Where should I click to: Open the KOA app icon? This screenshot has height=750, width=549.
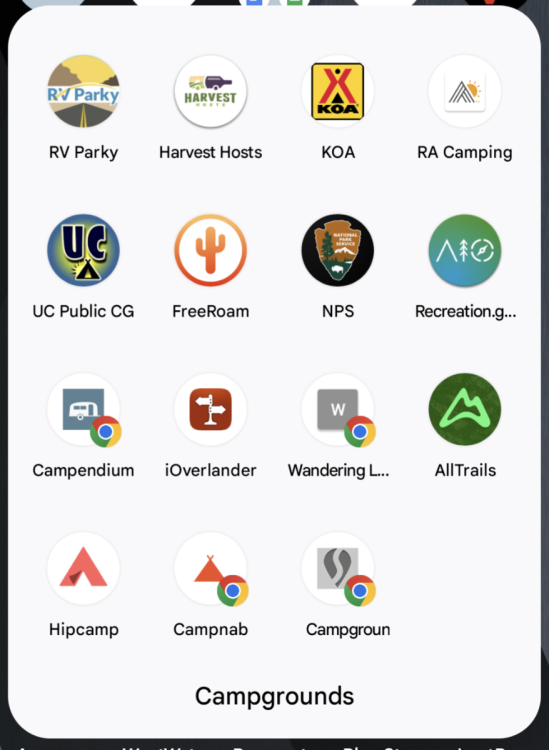click(x=338, y=91)
